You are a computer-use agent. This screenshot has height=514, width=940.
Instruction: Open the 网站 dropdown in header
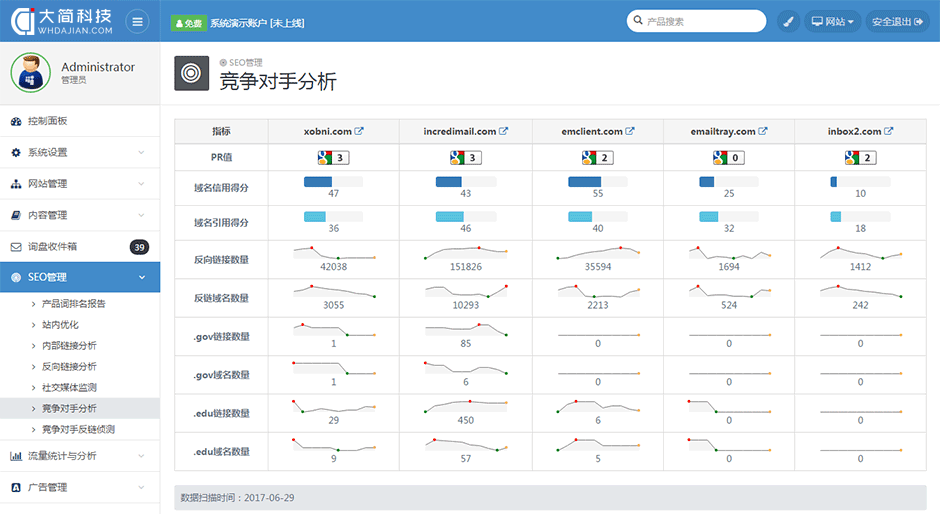[833, 21]
